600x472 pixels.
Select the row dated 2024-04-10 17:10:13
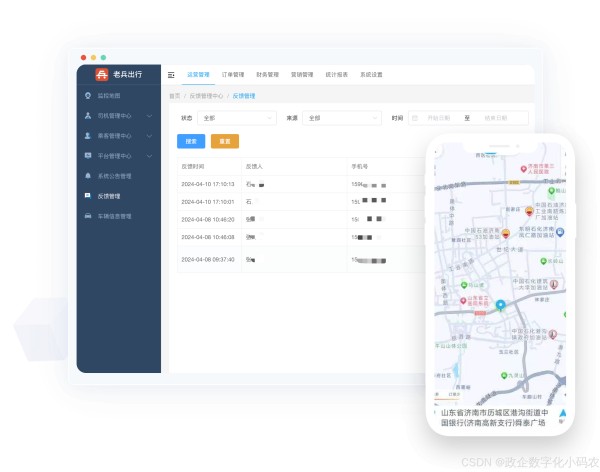(302, 185)
